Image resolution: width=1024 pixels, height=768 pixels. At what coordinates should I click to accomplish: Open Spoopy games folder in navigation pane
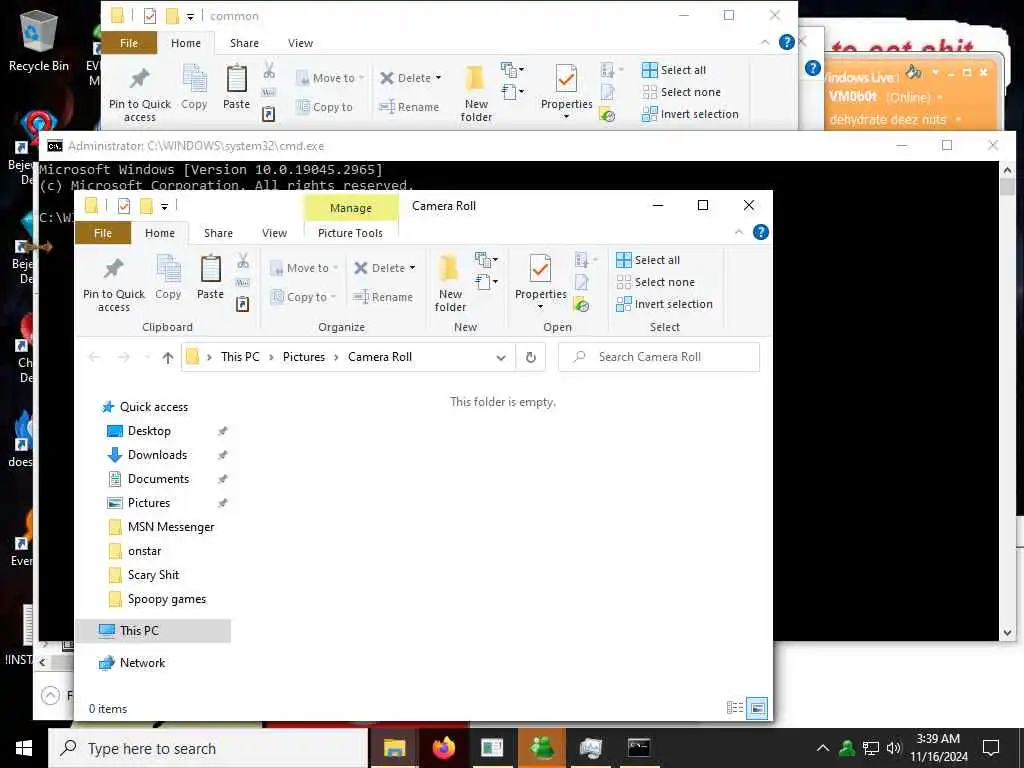tap(167, 599)
